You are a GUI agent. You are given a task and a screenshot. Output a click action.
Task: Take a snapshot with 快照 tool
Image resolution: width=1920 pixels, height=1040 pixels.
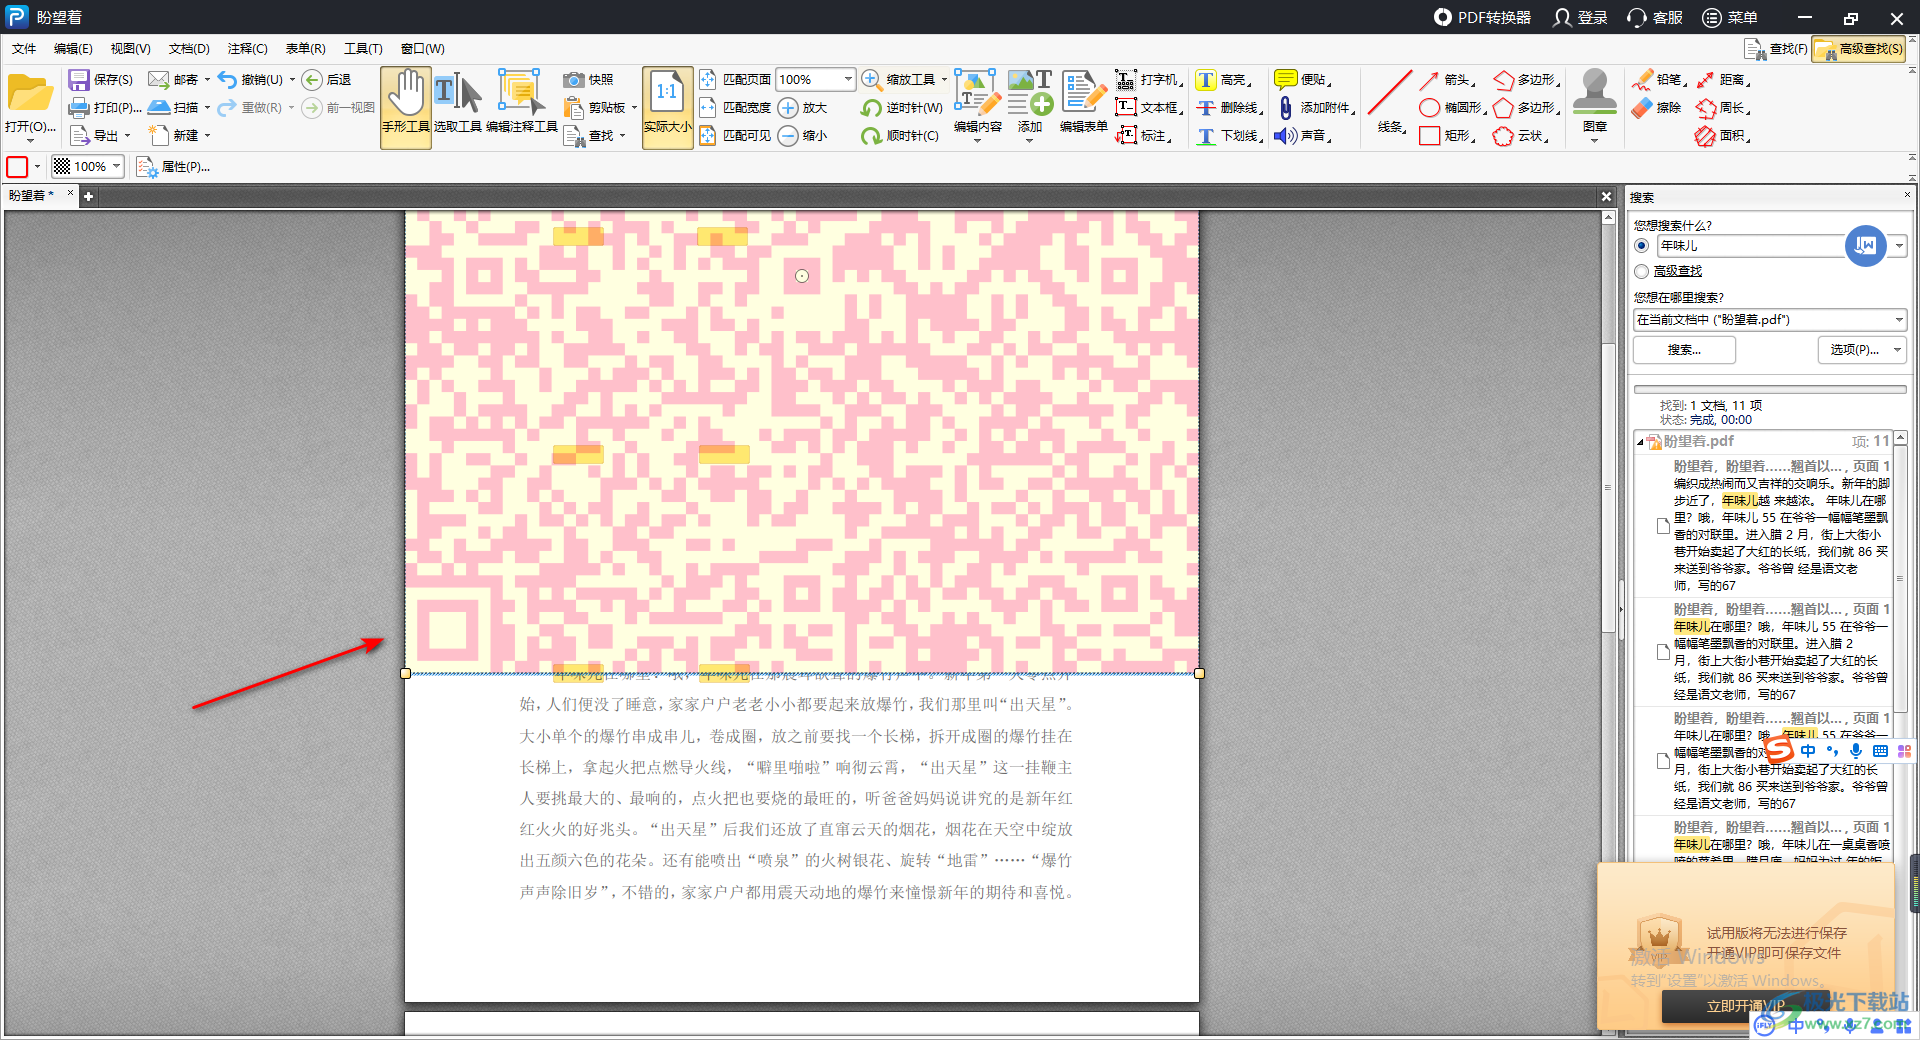588,79
